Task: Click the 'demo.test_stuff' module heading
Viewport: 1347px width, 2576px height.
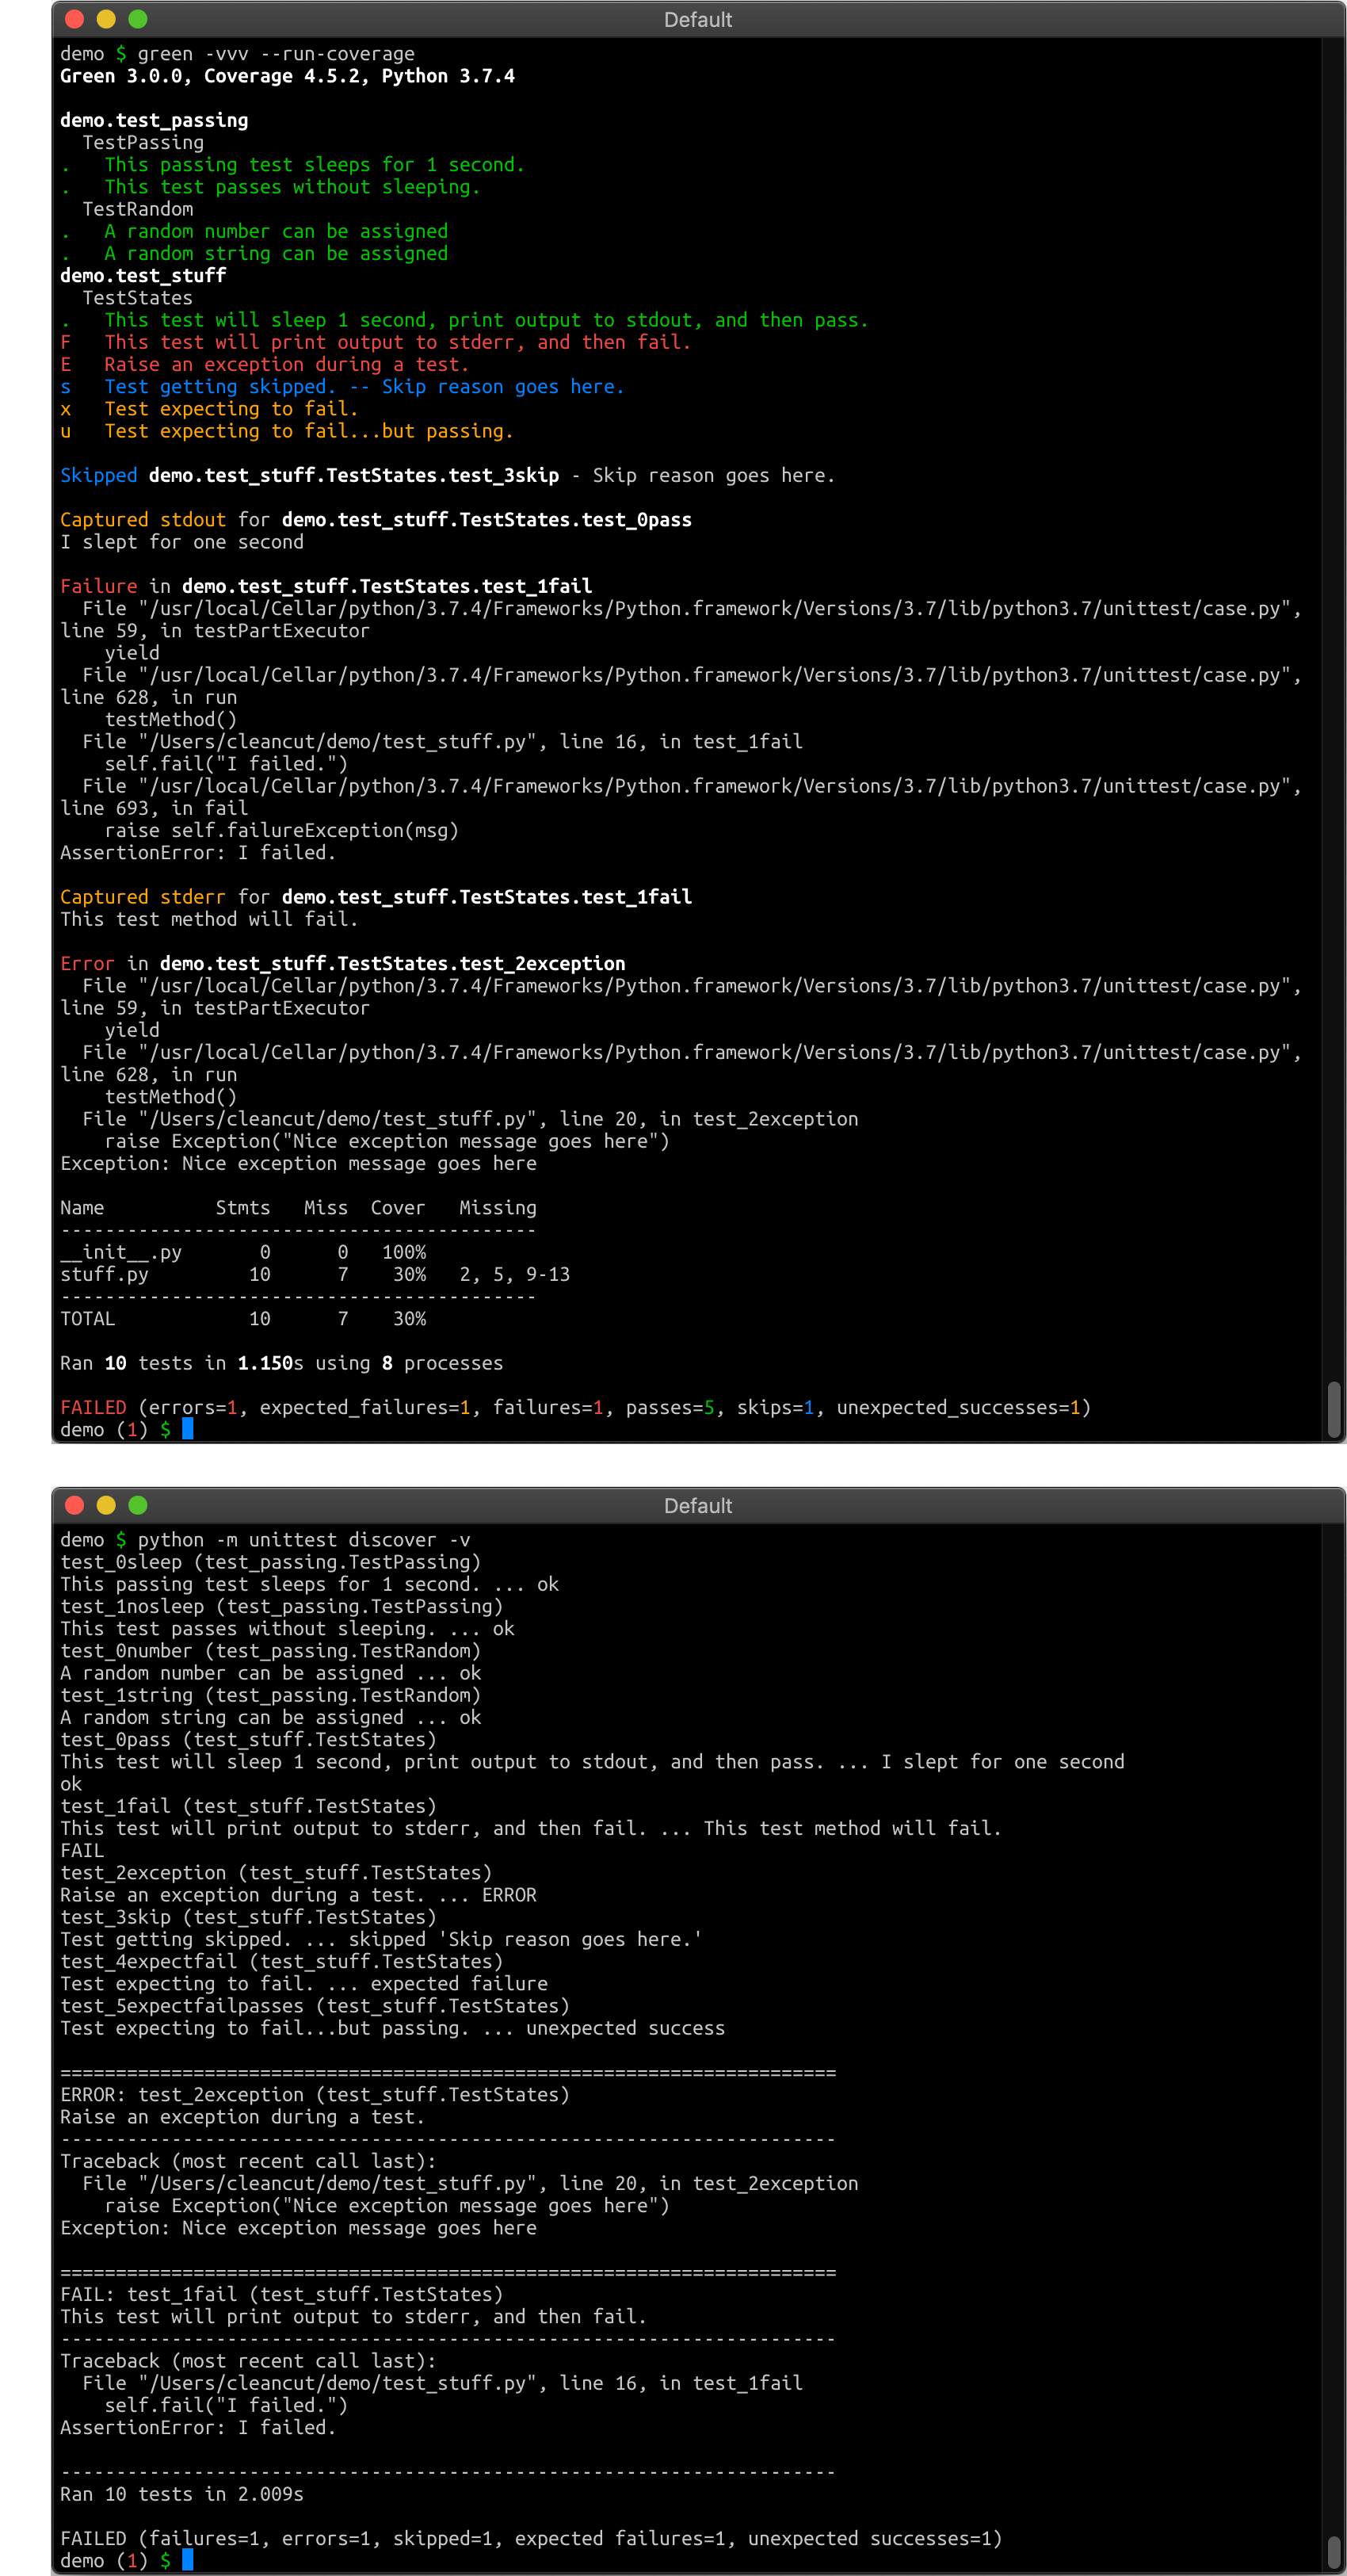Action: coord(143,275)
